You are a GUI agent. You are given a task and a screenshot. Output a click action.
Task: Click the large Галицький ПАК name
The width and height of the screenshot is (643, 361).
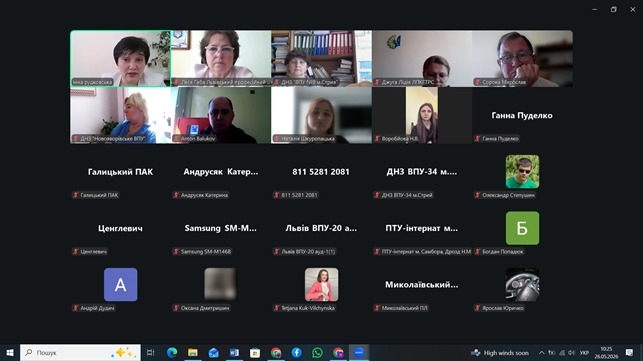121,172
